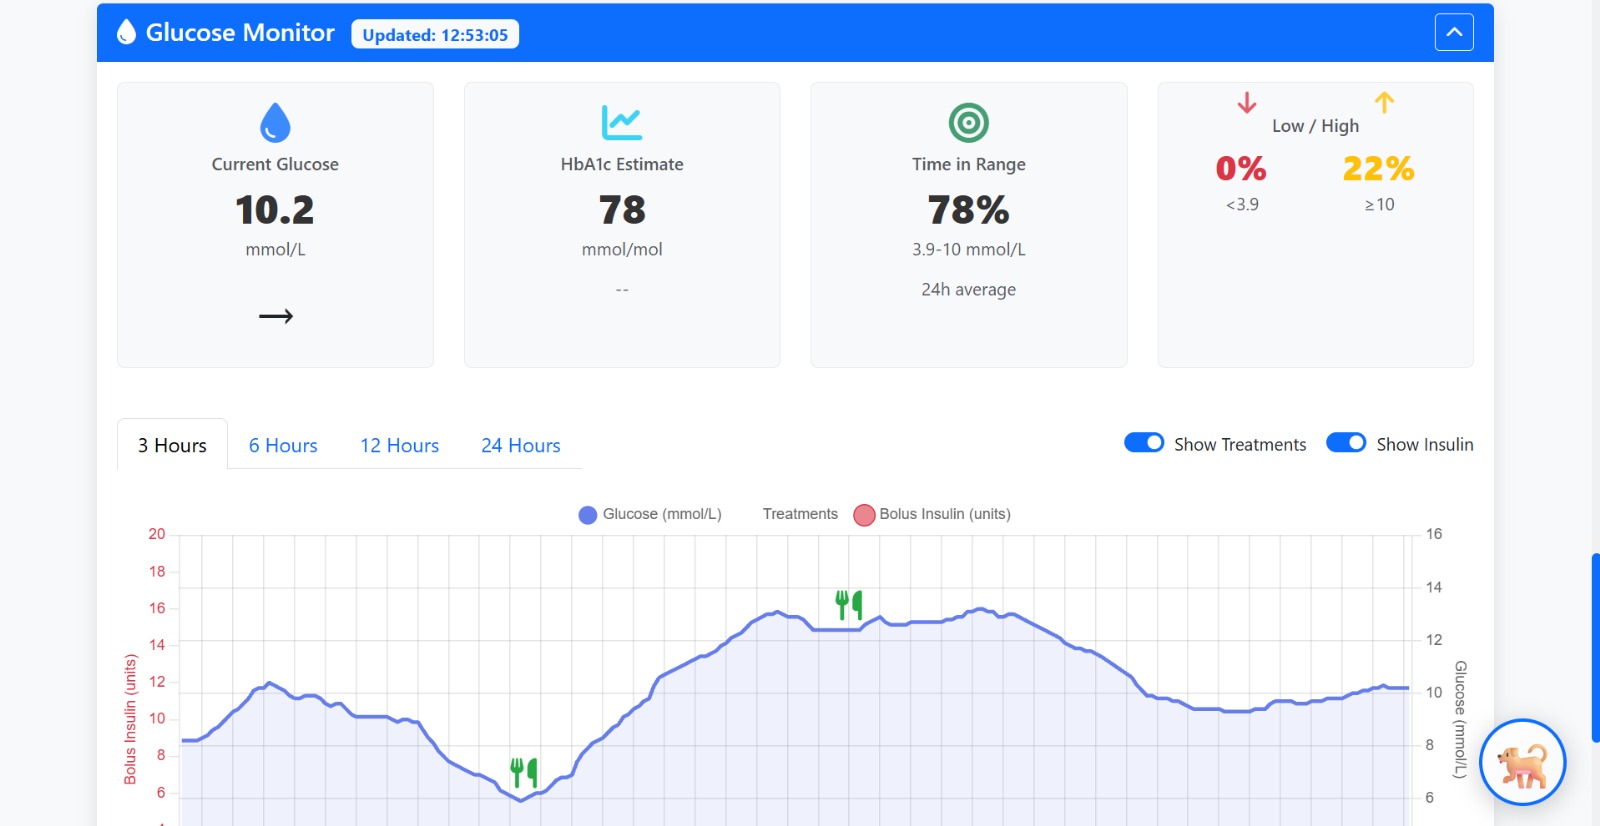Click the Time in Range target icon

(x=968, y=123)
